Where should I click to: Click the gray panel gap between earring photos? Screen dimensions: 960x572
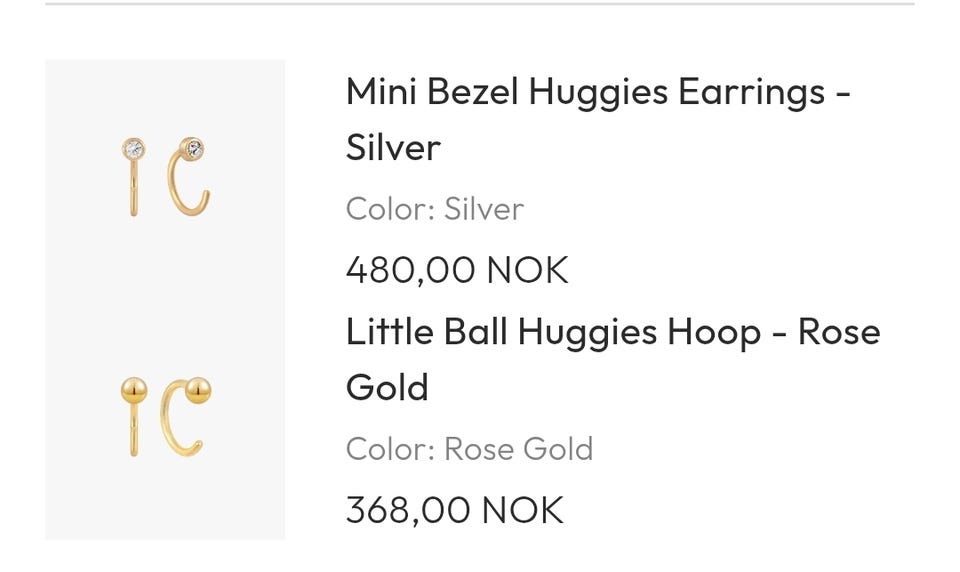pos(165,300)
